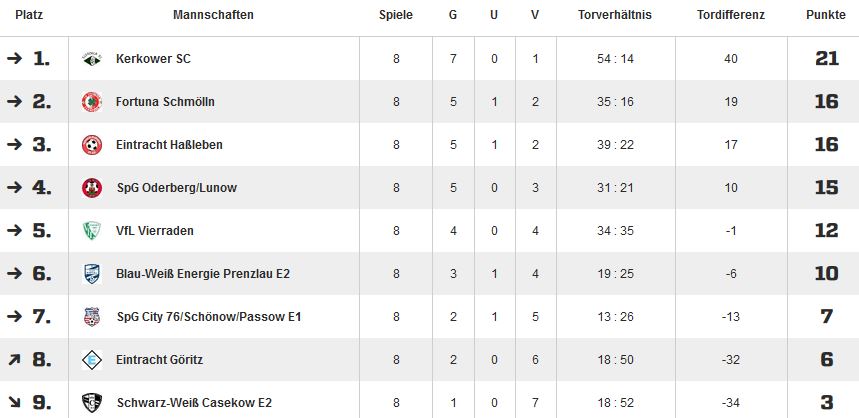Open the Schwarz-Weiß Casekow E2 team link
The image size is (859, 418).
[194, 403]
